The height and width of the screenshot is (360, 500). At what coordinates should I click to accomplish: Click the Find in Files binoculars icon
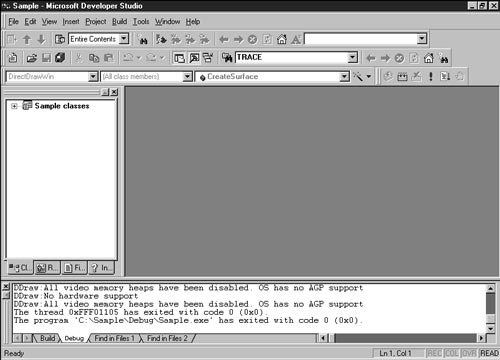click(x=227, y=58)
